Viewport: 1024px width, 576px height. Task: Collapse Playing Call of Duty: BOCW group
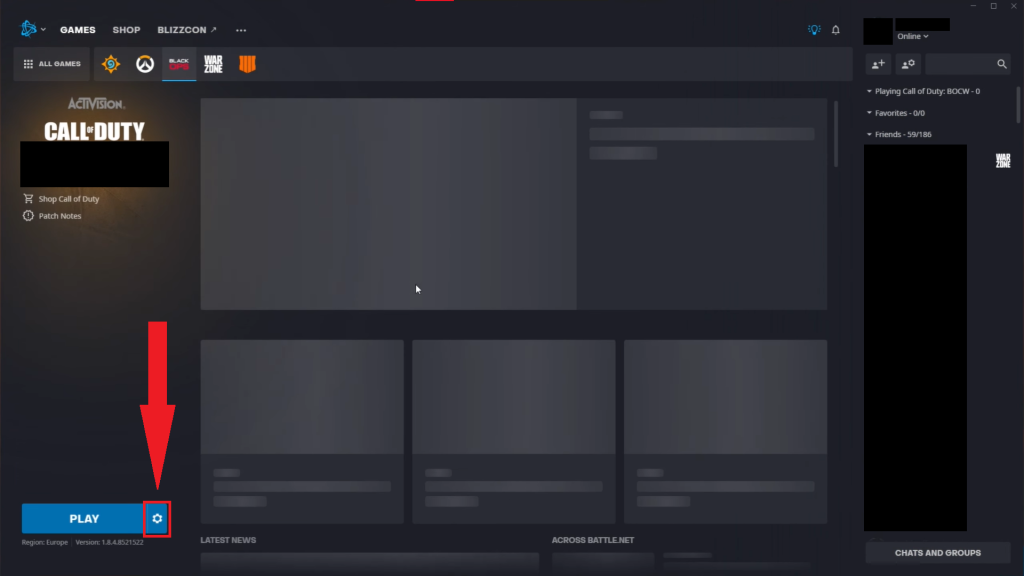click(x=923, y=91)
